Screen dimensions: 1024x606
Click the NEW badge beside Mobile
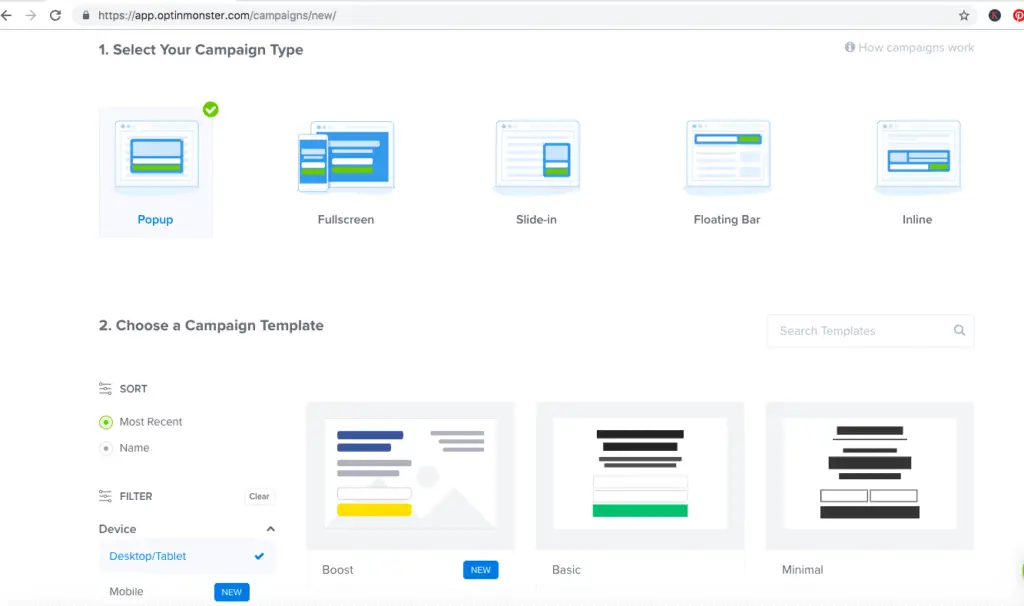[x=232, y=592]
